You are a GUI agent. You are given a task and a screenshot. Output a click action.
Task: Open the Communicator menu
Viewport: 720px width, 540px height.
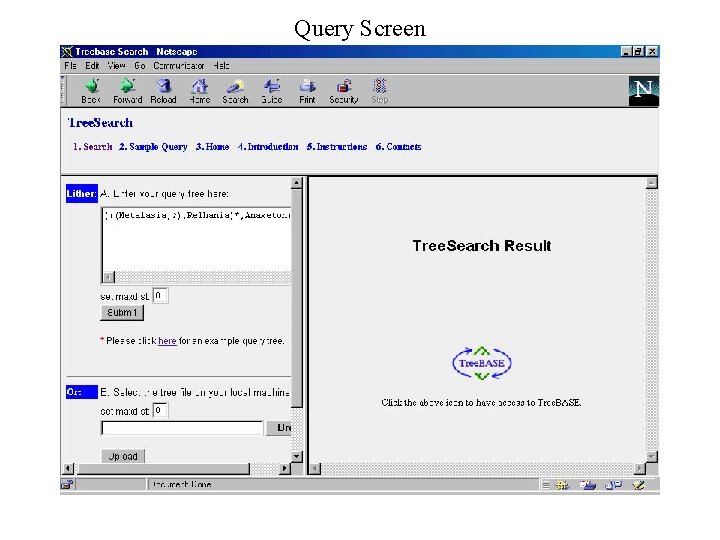[179, 66]
